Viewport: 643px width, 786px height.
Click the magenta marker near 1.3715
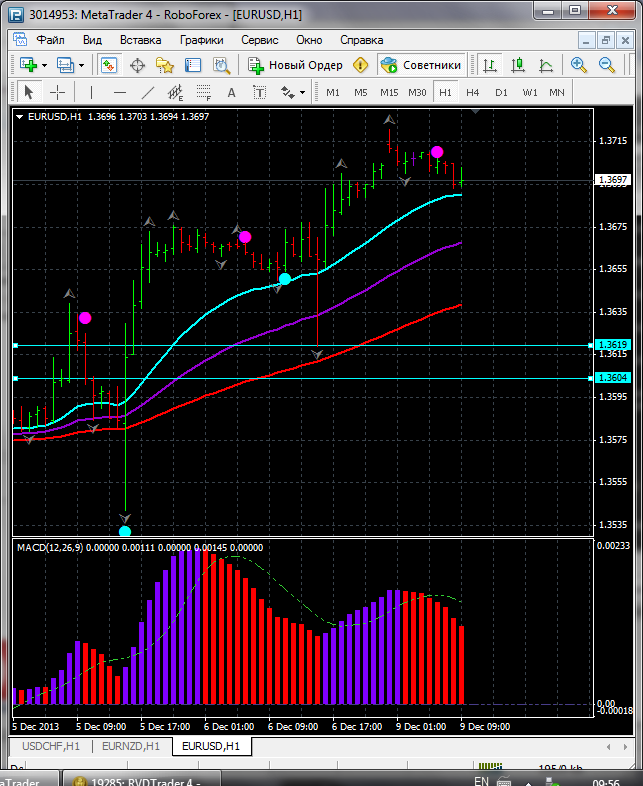tap(437, 152)
